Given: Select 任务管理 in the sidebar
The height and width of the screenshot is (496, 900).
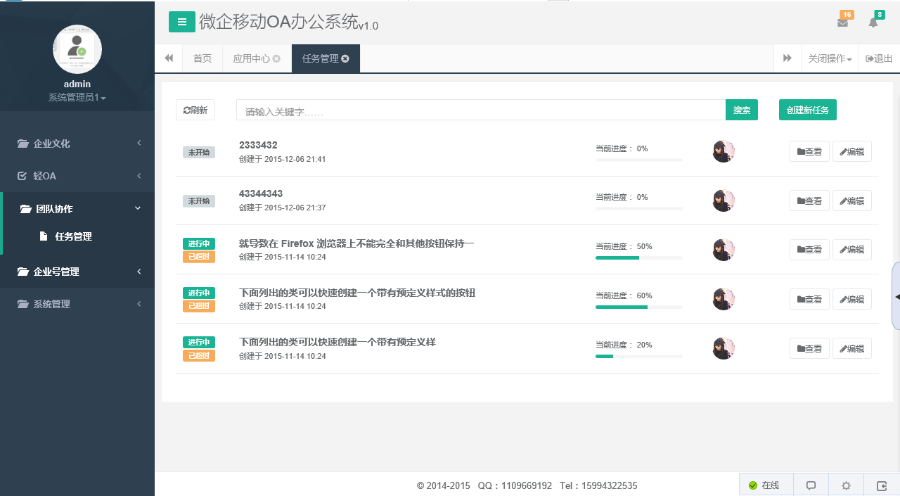Looking at the screenshot, I should pos(73,237).
